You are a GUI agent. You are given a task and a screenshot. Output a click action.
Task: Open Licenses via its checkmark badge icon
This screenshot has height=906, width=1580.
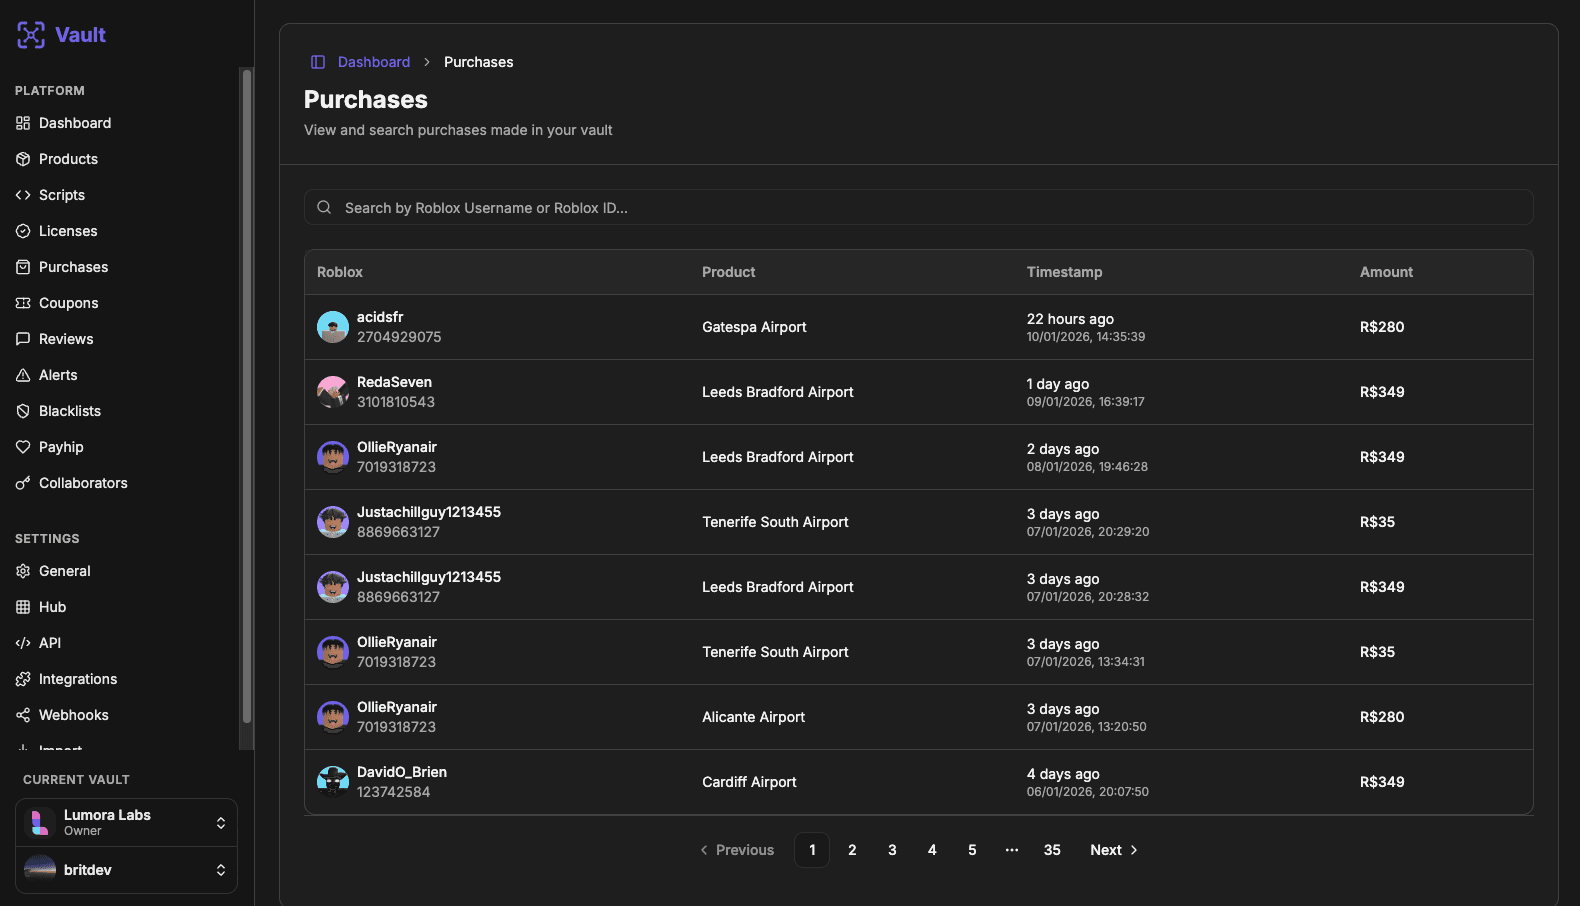(23, 231)
